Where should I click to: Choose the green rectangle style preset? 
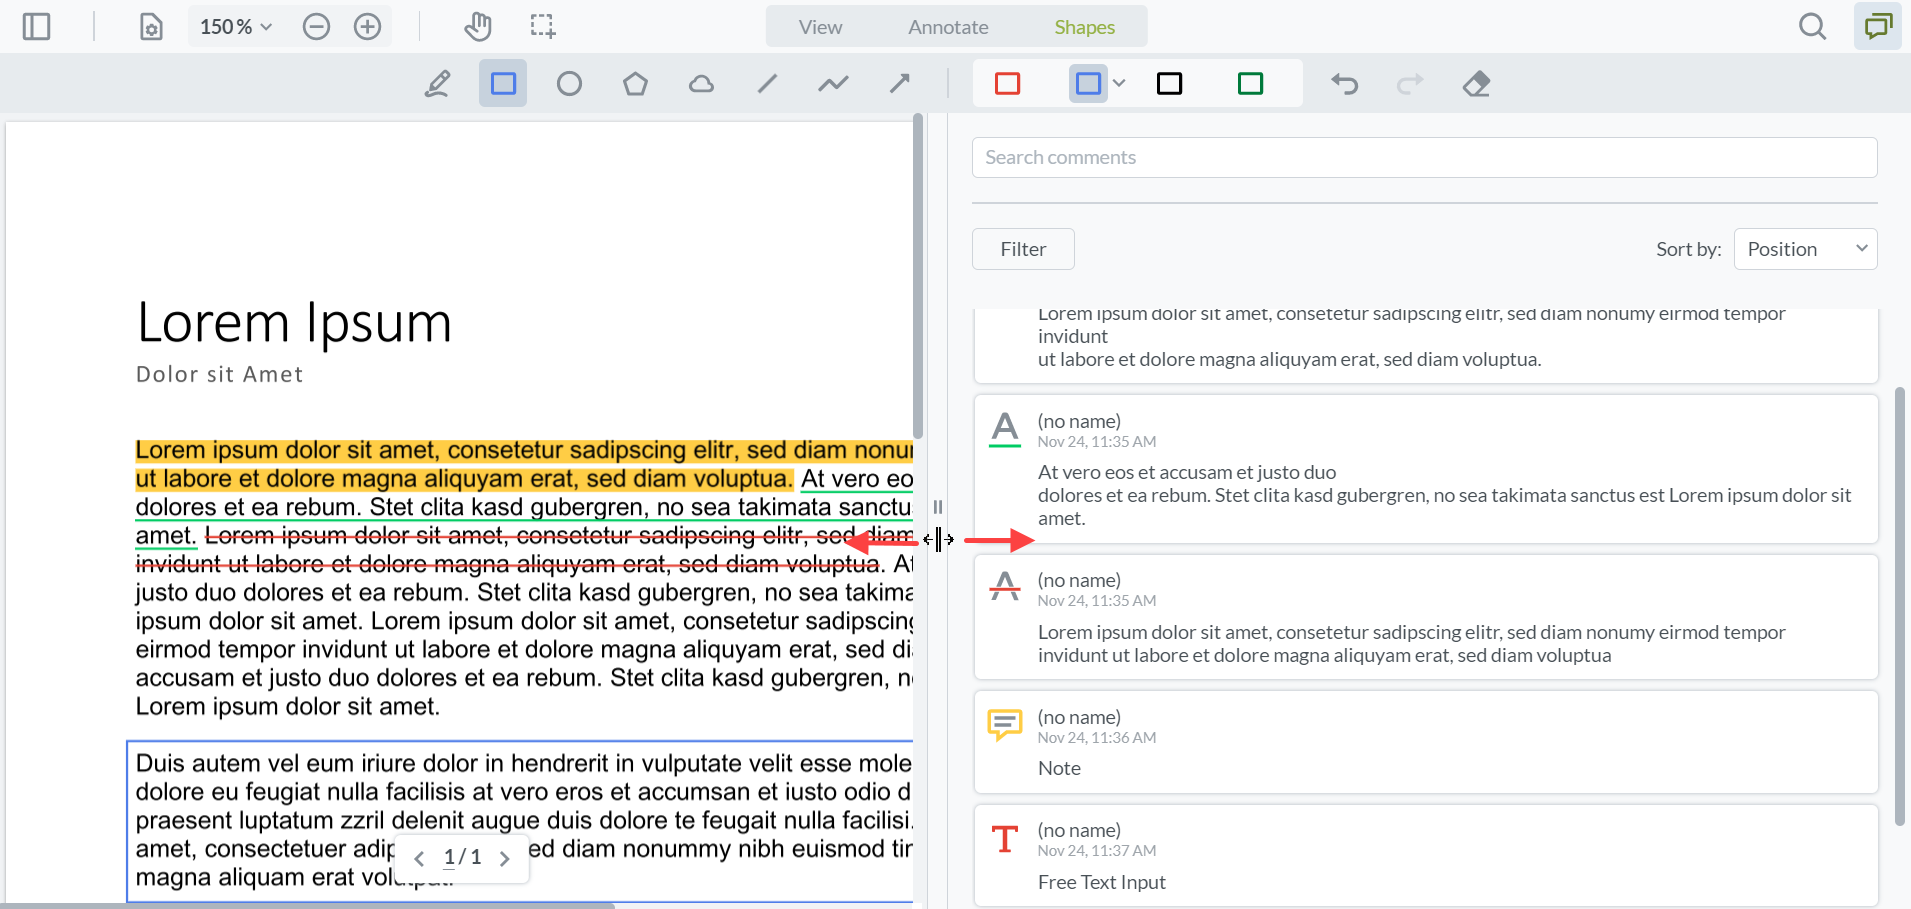1250,84
